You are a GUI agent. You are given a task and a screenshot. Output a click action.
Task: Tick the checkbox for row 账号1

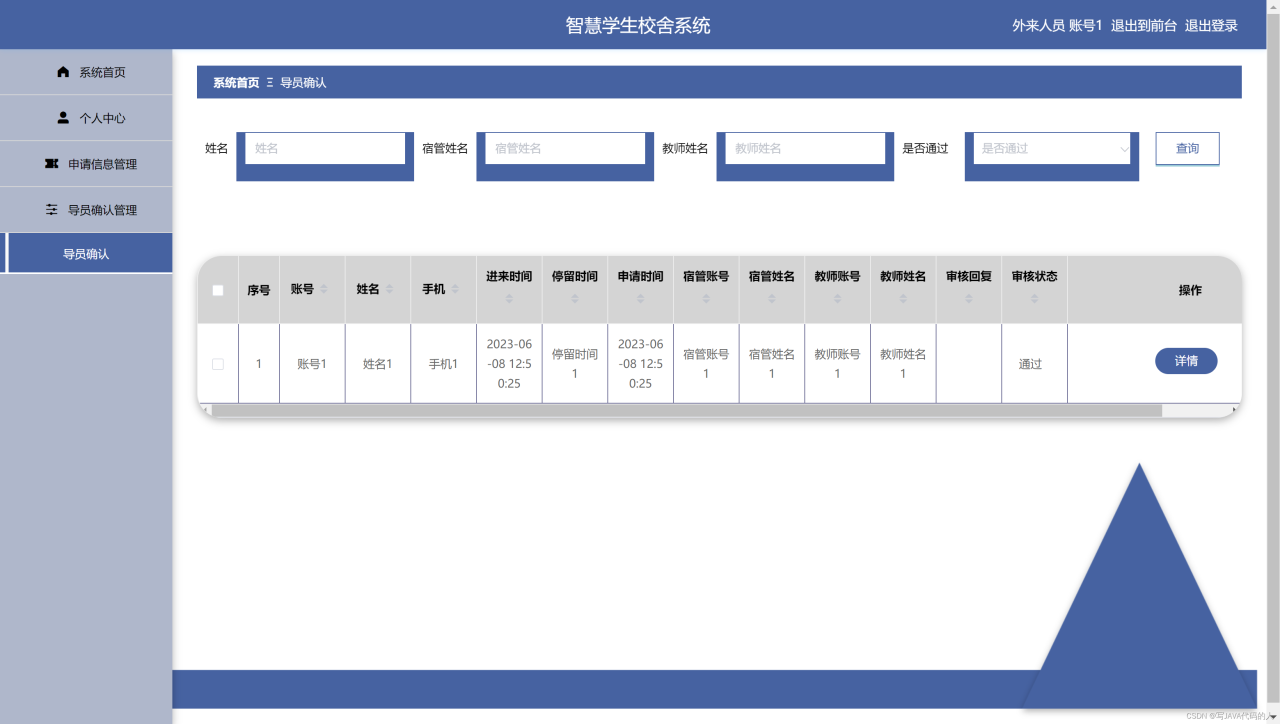pyautogui.click(x=218, y=364)
